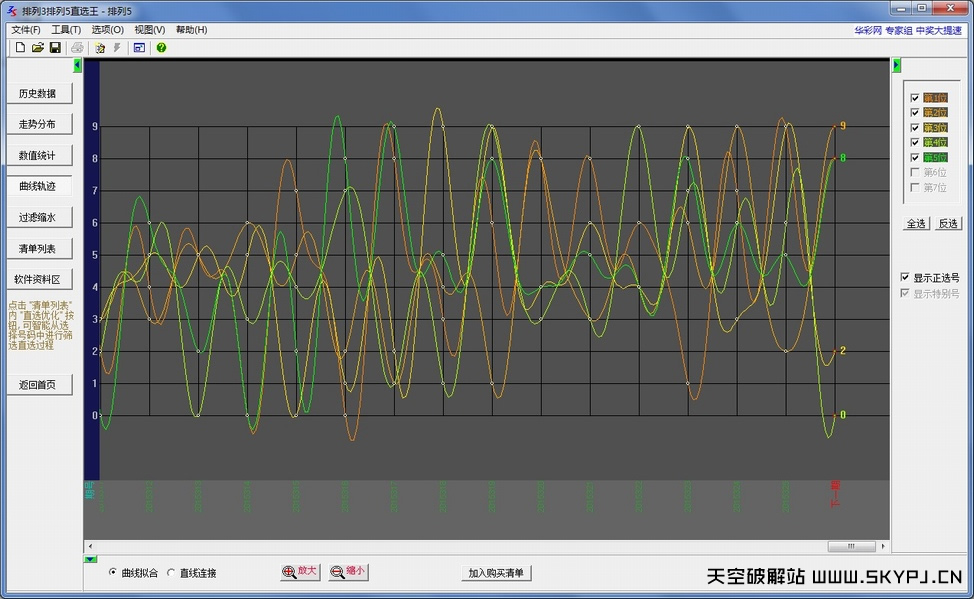Click the Save floppy disk icon
Viewport: 974px width, 599px height.
pyautogui.click(x=55, y=47)
